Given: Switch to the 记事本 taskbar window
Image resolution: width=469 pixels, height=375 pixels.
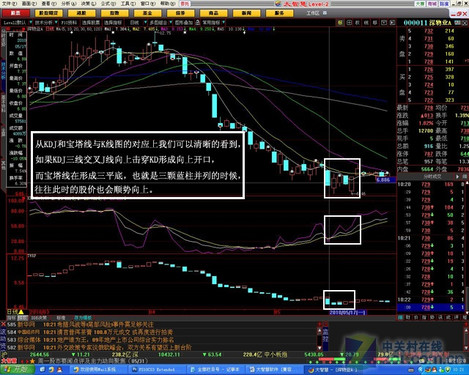Looking at the screenshot, I should (215, 370).
